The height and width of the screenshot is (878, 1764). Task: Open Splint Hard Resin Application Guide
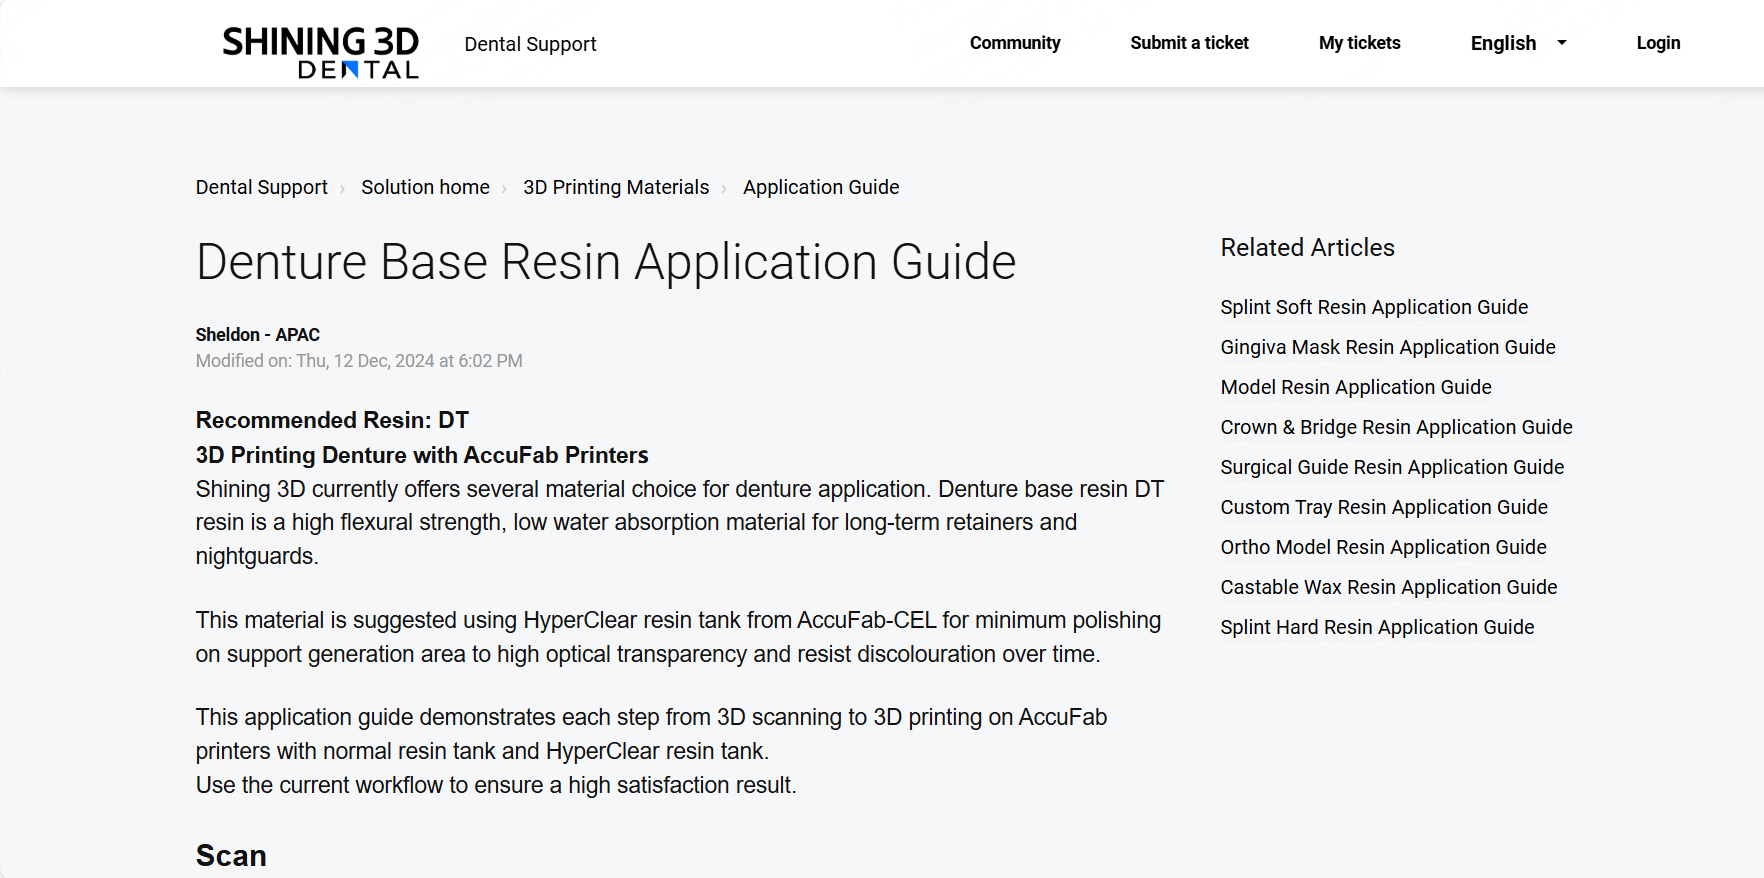tap(1377, 627)
